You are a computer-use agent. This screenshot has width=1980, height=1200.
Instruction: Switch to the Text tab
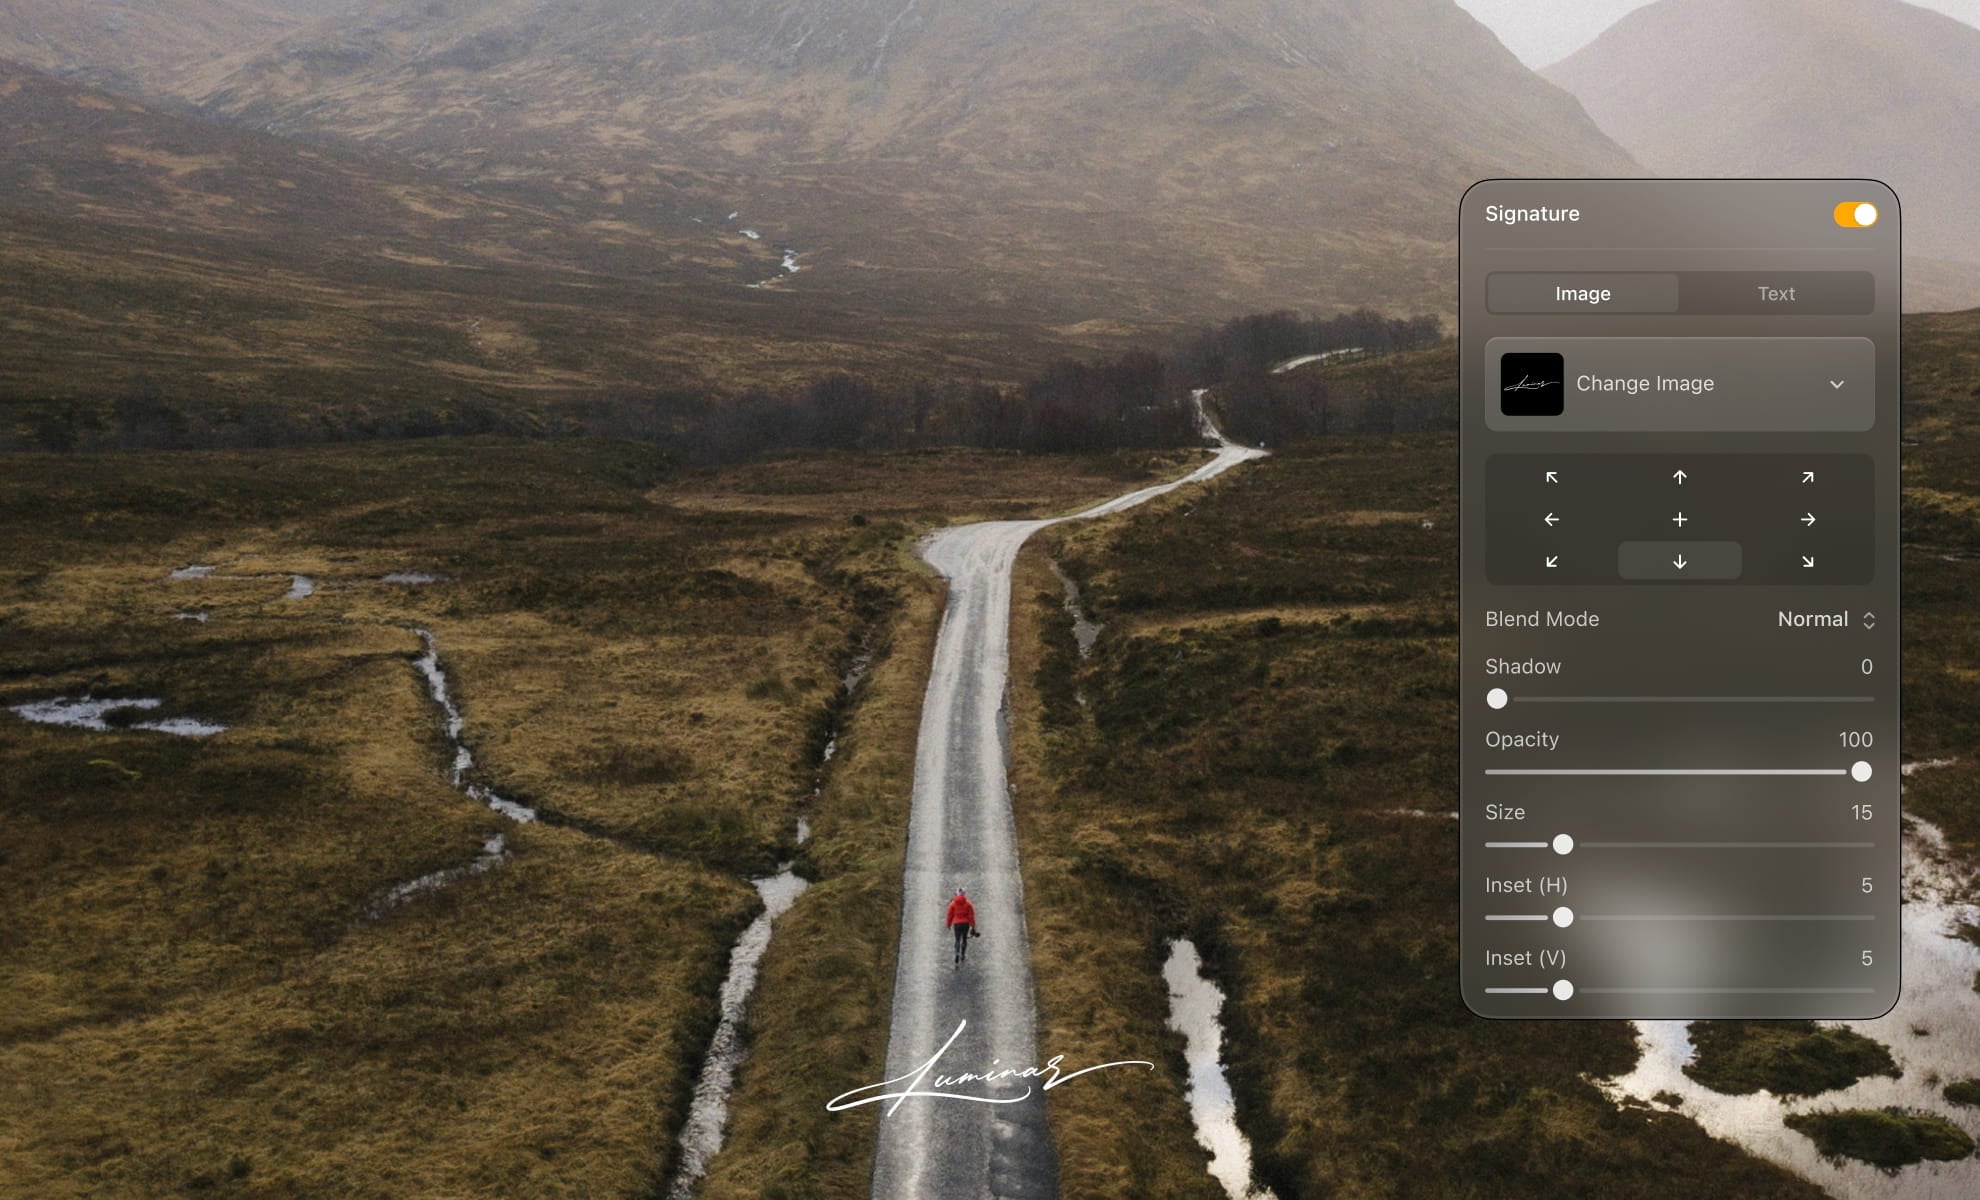pos(1776,294)
